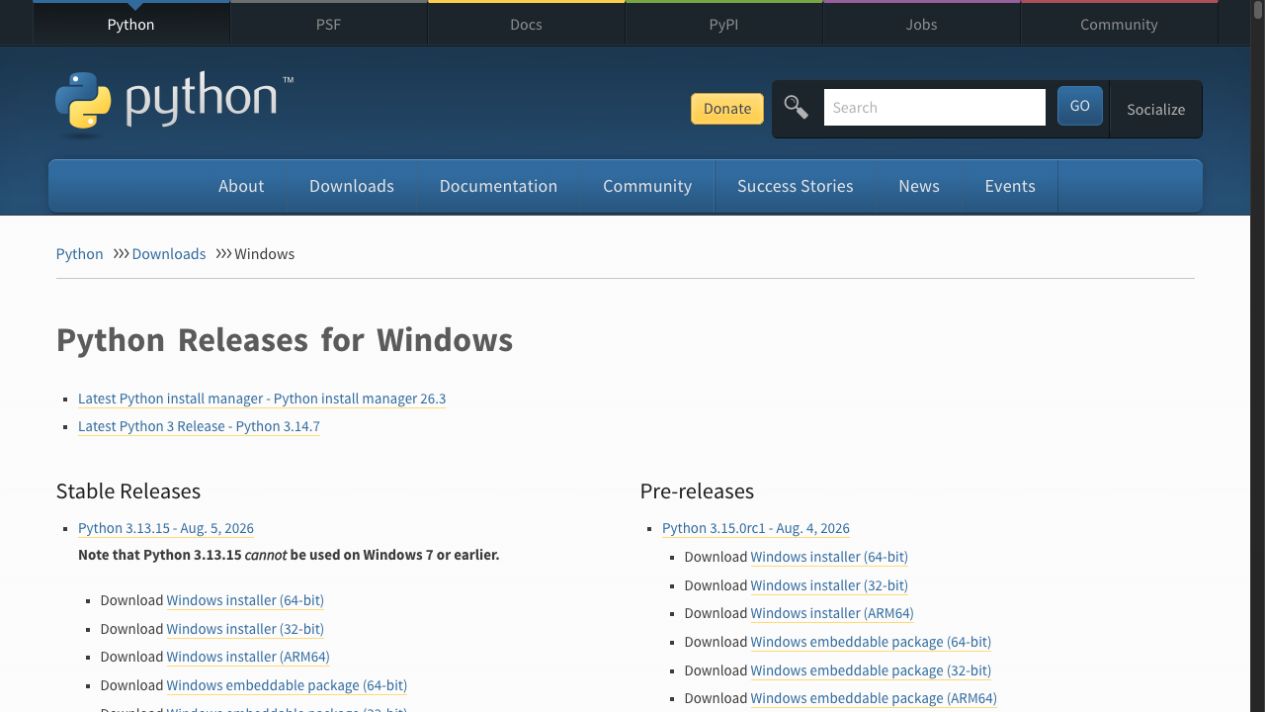Click the Windows breadcrumb text
Viewport: 1265px width, 712px height.
pos(264,254)
